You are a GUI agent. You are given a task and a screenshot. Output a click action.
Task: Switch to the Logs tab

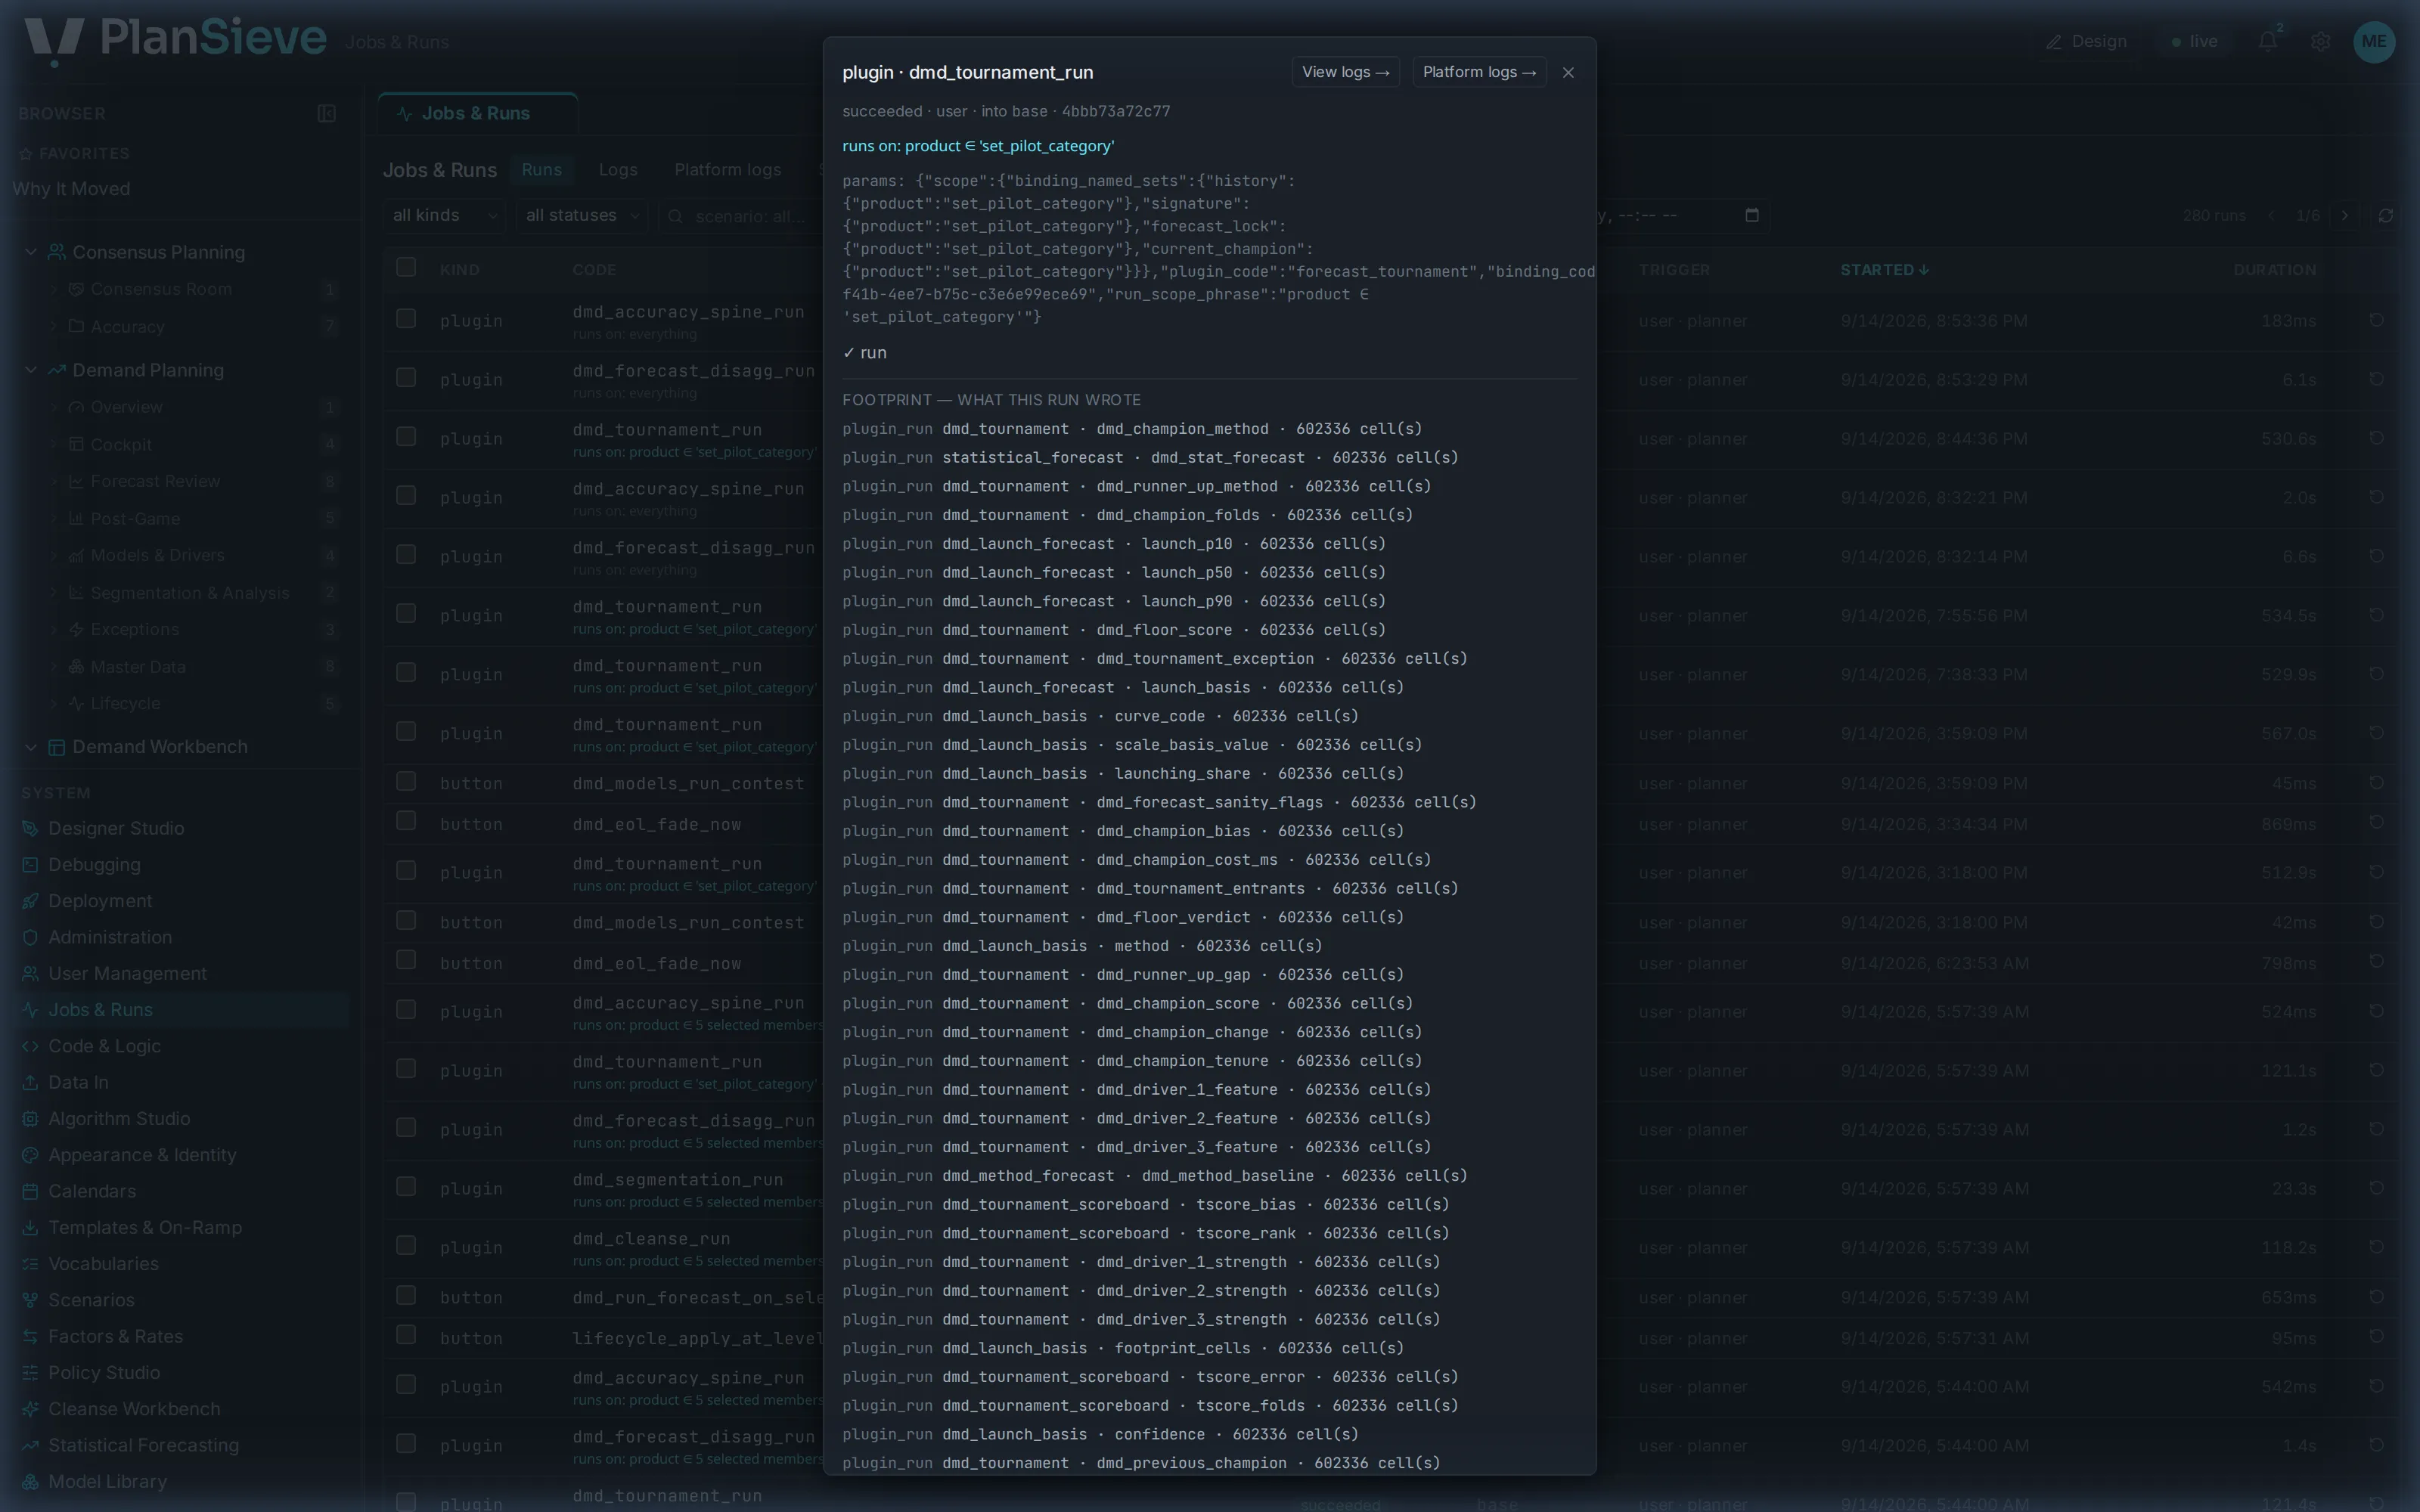618,169
